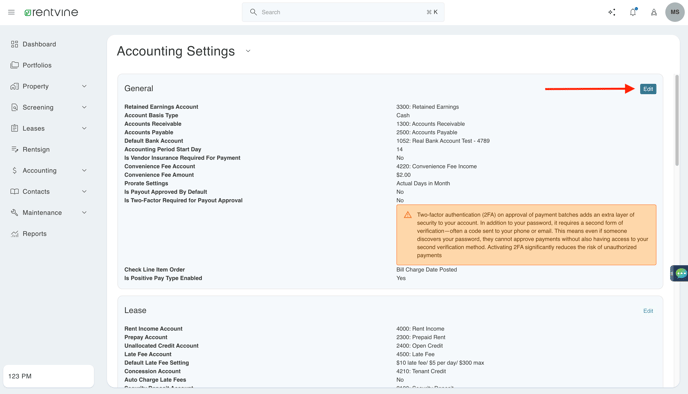Viewport: 688px width, 394px height.
Task: Open the notifications bell
Action: point(633,12)
